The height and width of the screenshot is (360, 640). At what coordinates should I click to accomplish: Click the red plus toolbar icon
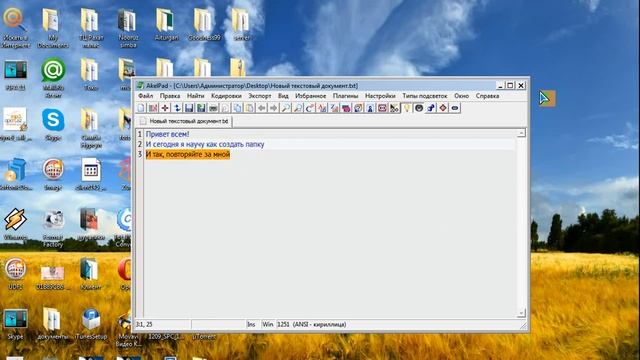165,108
